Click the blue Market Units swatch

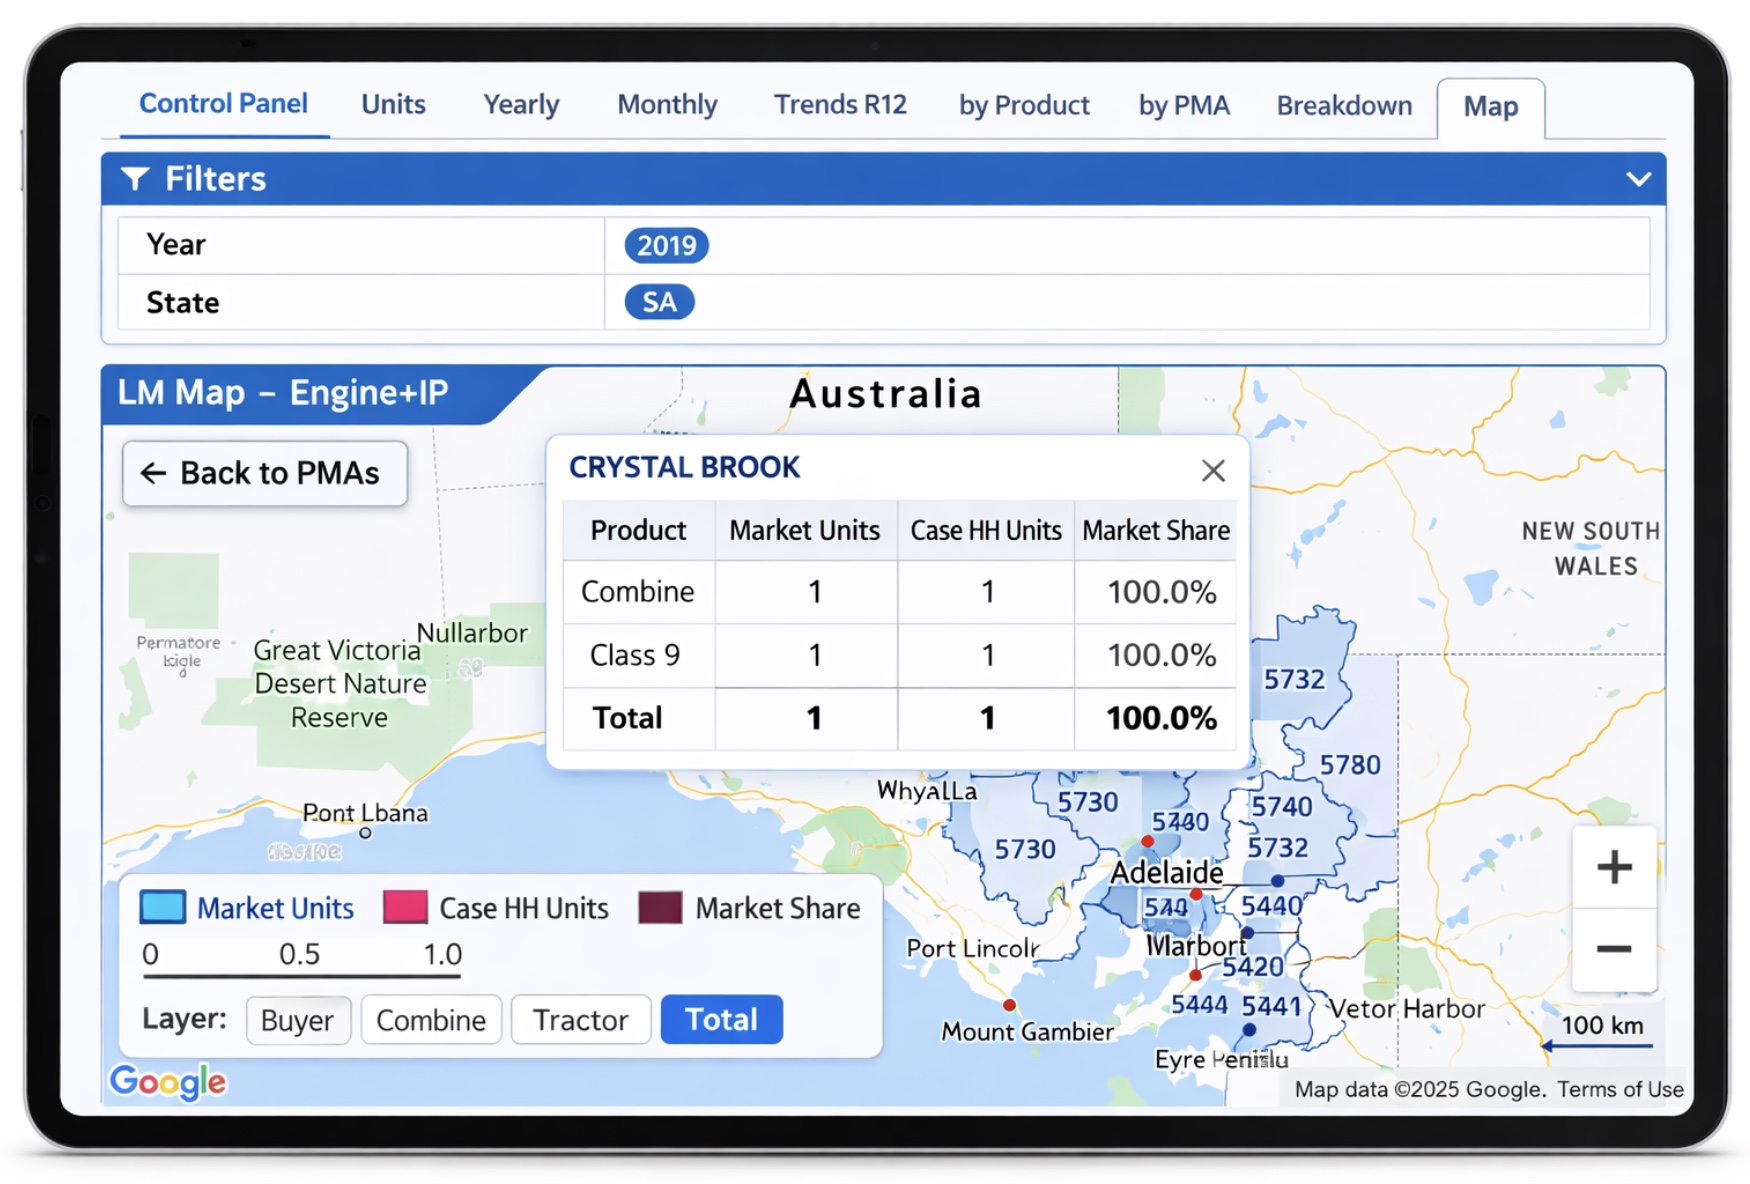tap(163, 907)
